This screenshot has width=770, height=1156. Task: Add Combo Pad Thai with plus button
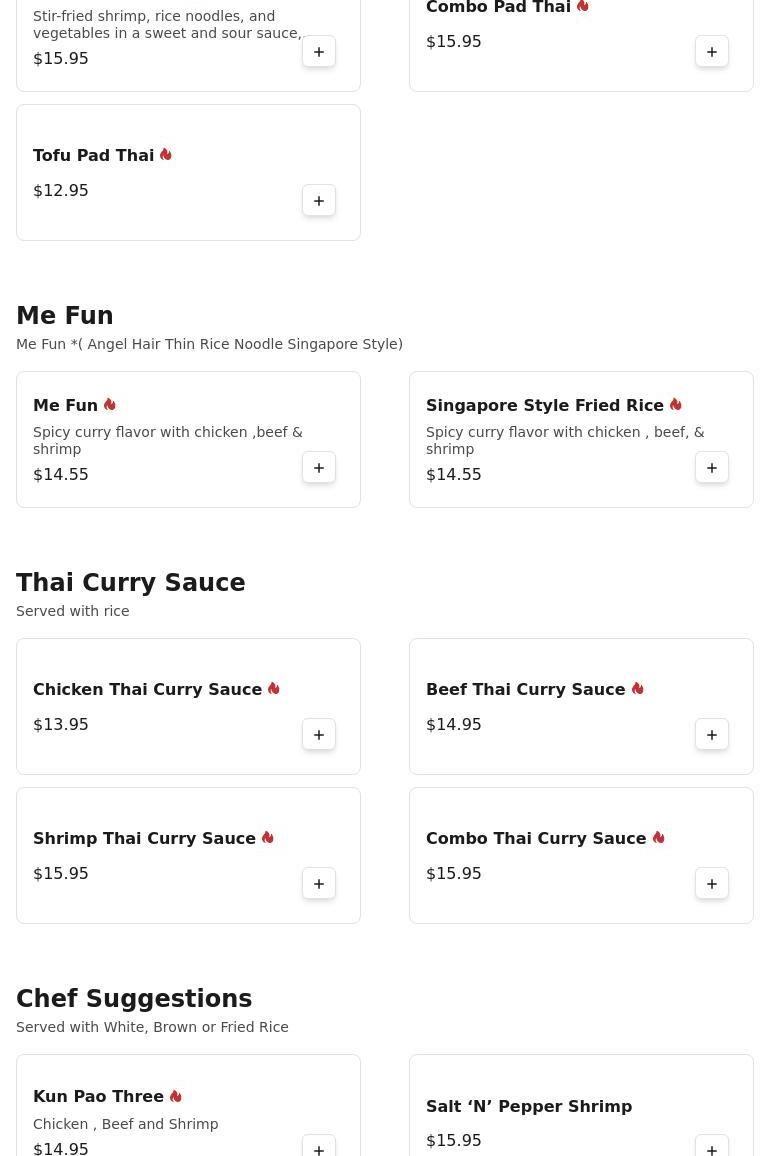pyautogui.click(x=712, y=52)
